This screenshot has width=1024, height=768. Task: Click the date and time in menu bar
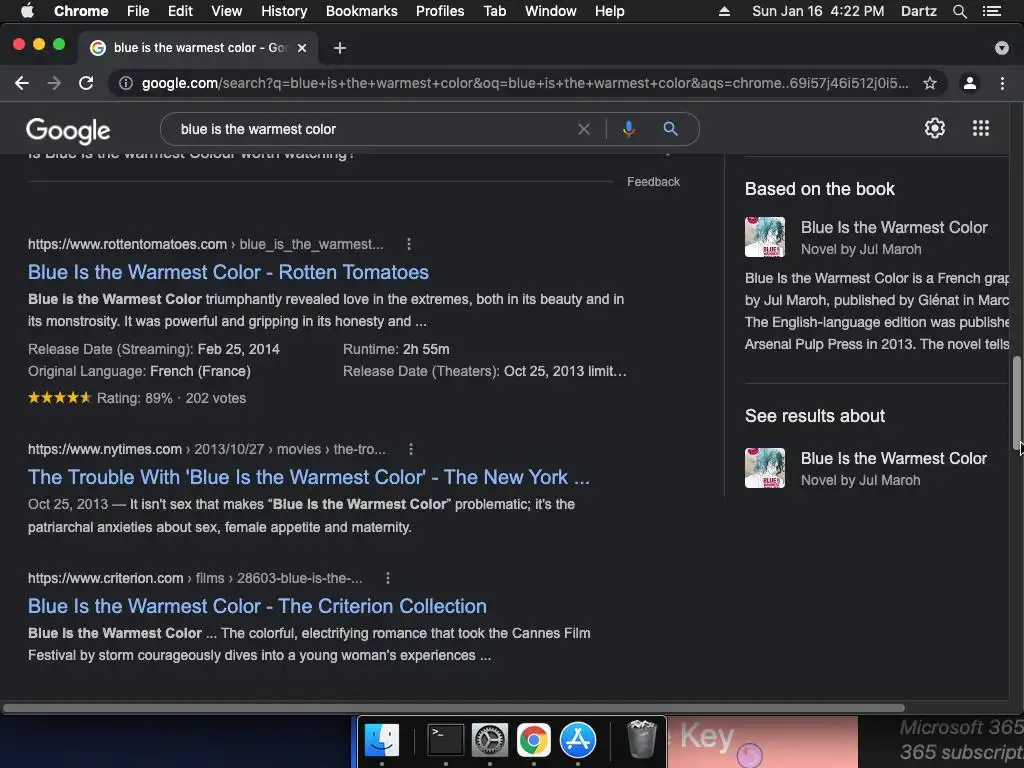(818, 11)
